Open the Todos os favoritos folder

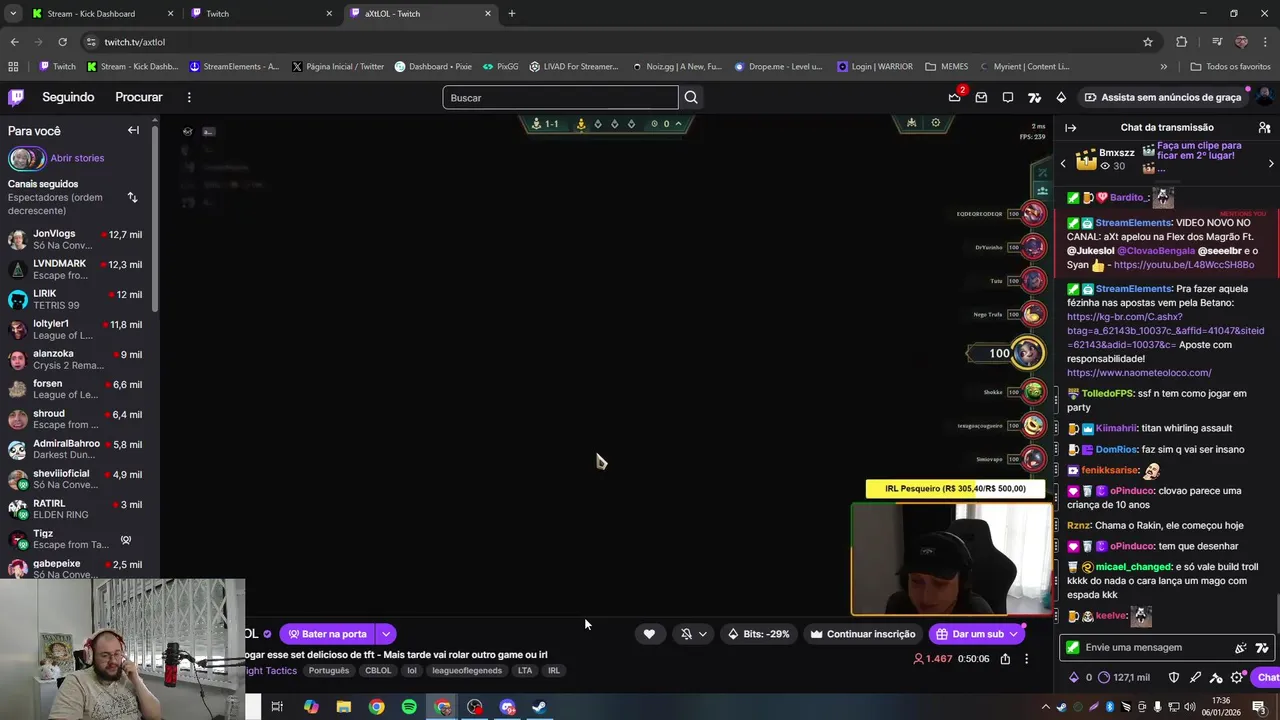pyautogui.click(x=1231, y=67)
